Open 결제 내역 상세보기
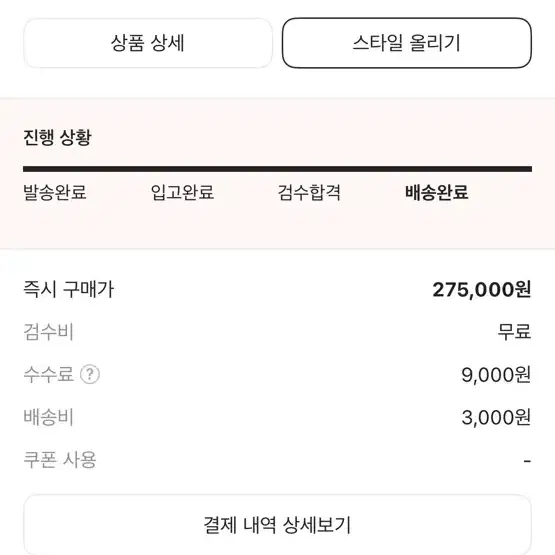The height and width of the screenshot is (555, 555). click(x=278, y=525)
